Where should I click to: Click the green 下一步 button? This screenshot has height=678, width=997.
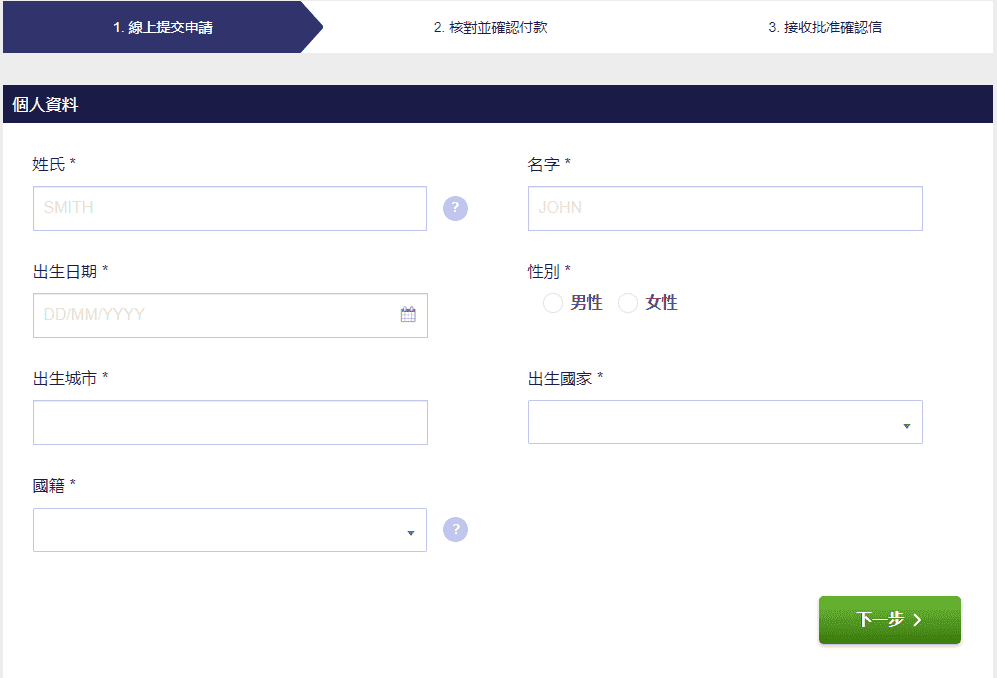890,619
